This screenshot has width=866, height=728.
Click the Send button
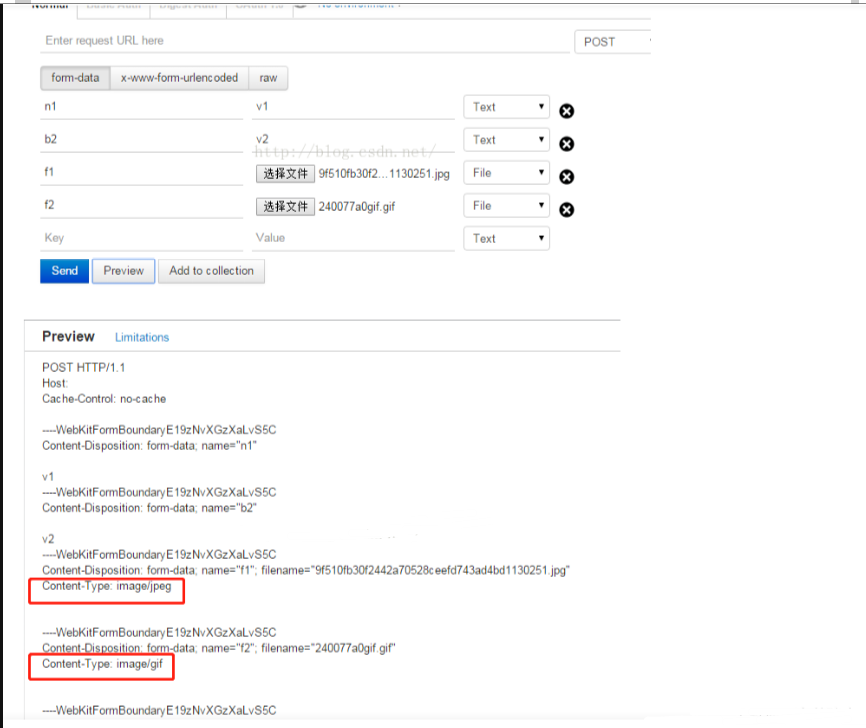pyautogui.click(x=64, y=270)
